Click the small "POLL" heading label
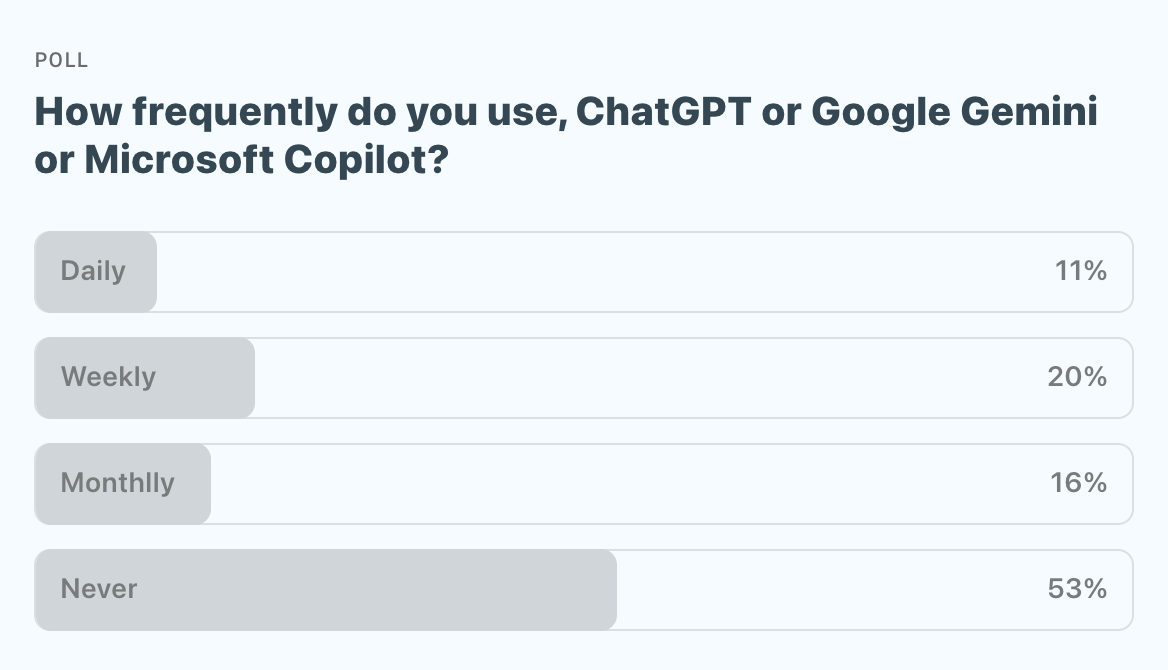Viewport: 1168px width, 670px height. 62,60
